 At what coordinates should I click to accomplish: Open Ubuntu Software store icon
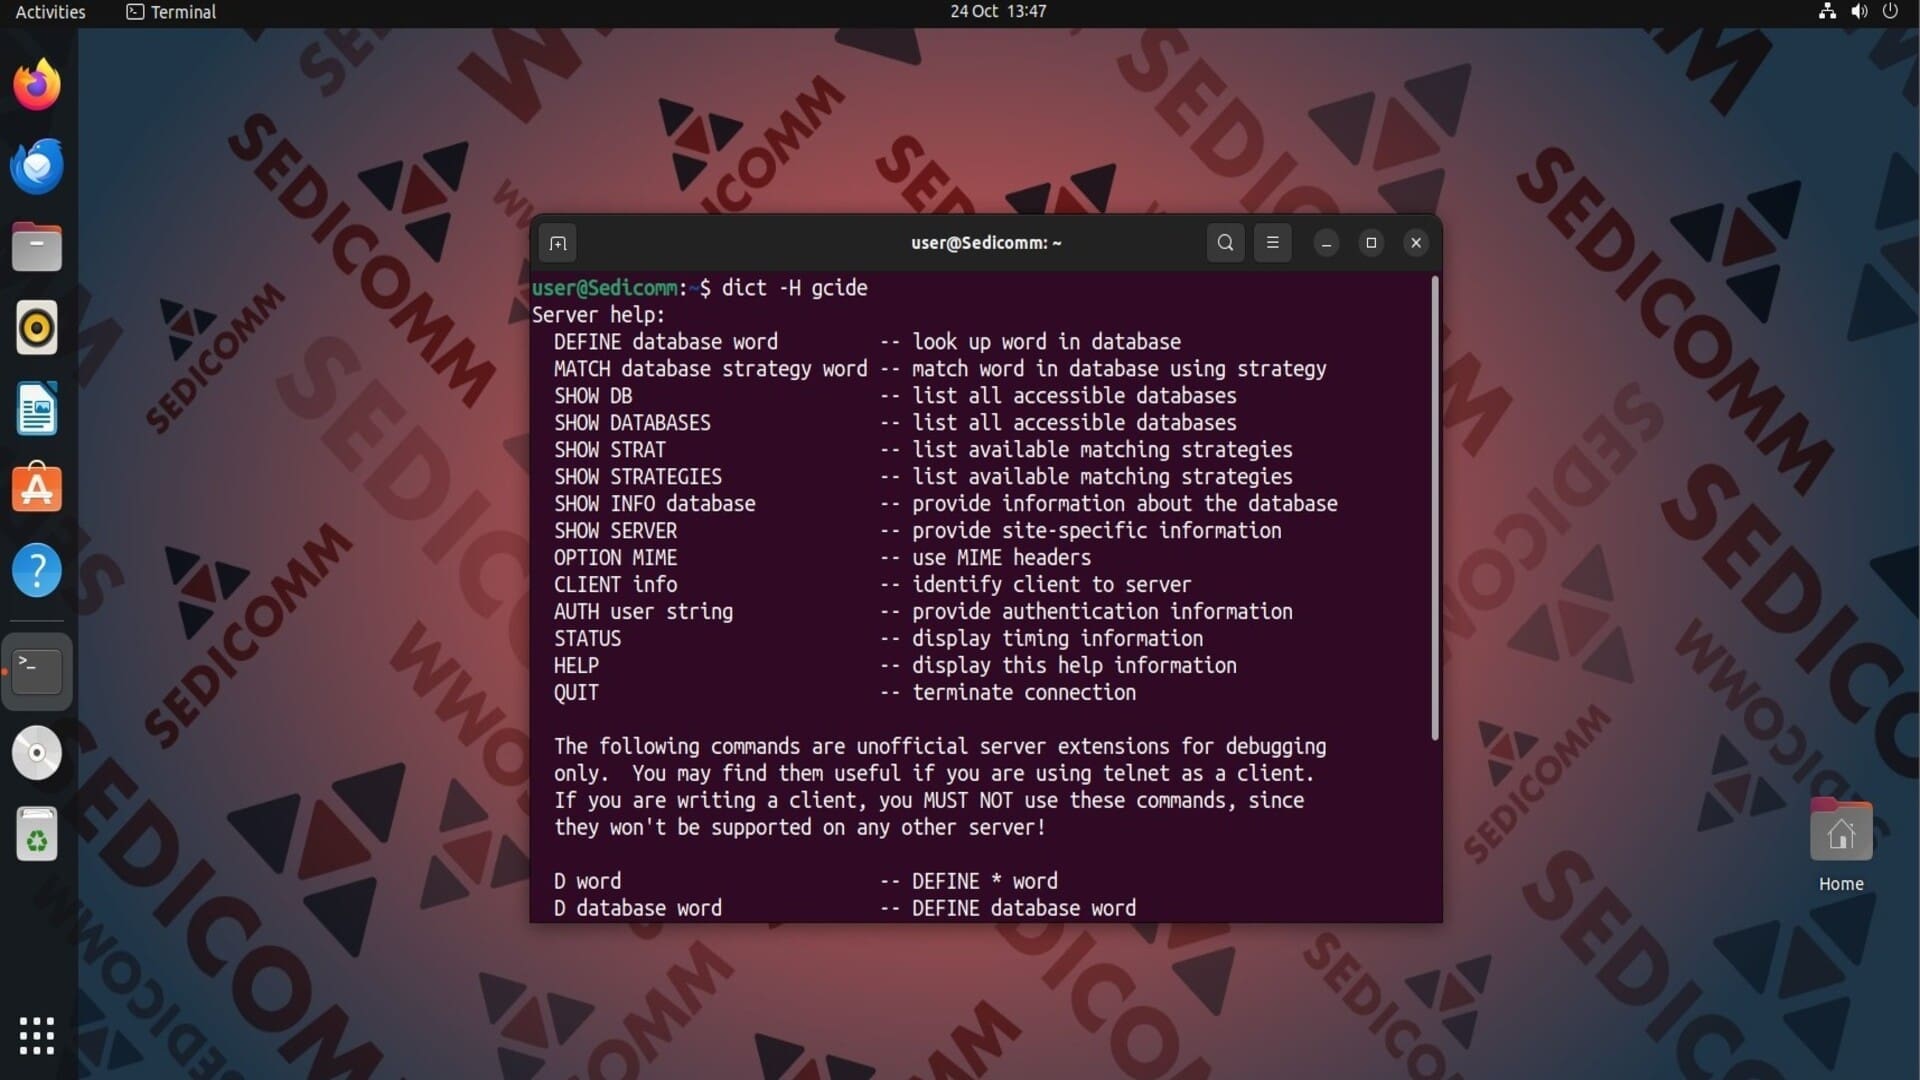point(37,489)
